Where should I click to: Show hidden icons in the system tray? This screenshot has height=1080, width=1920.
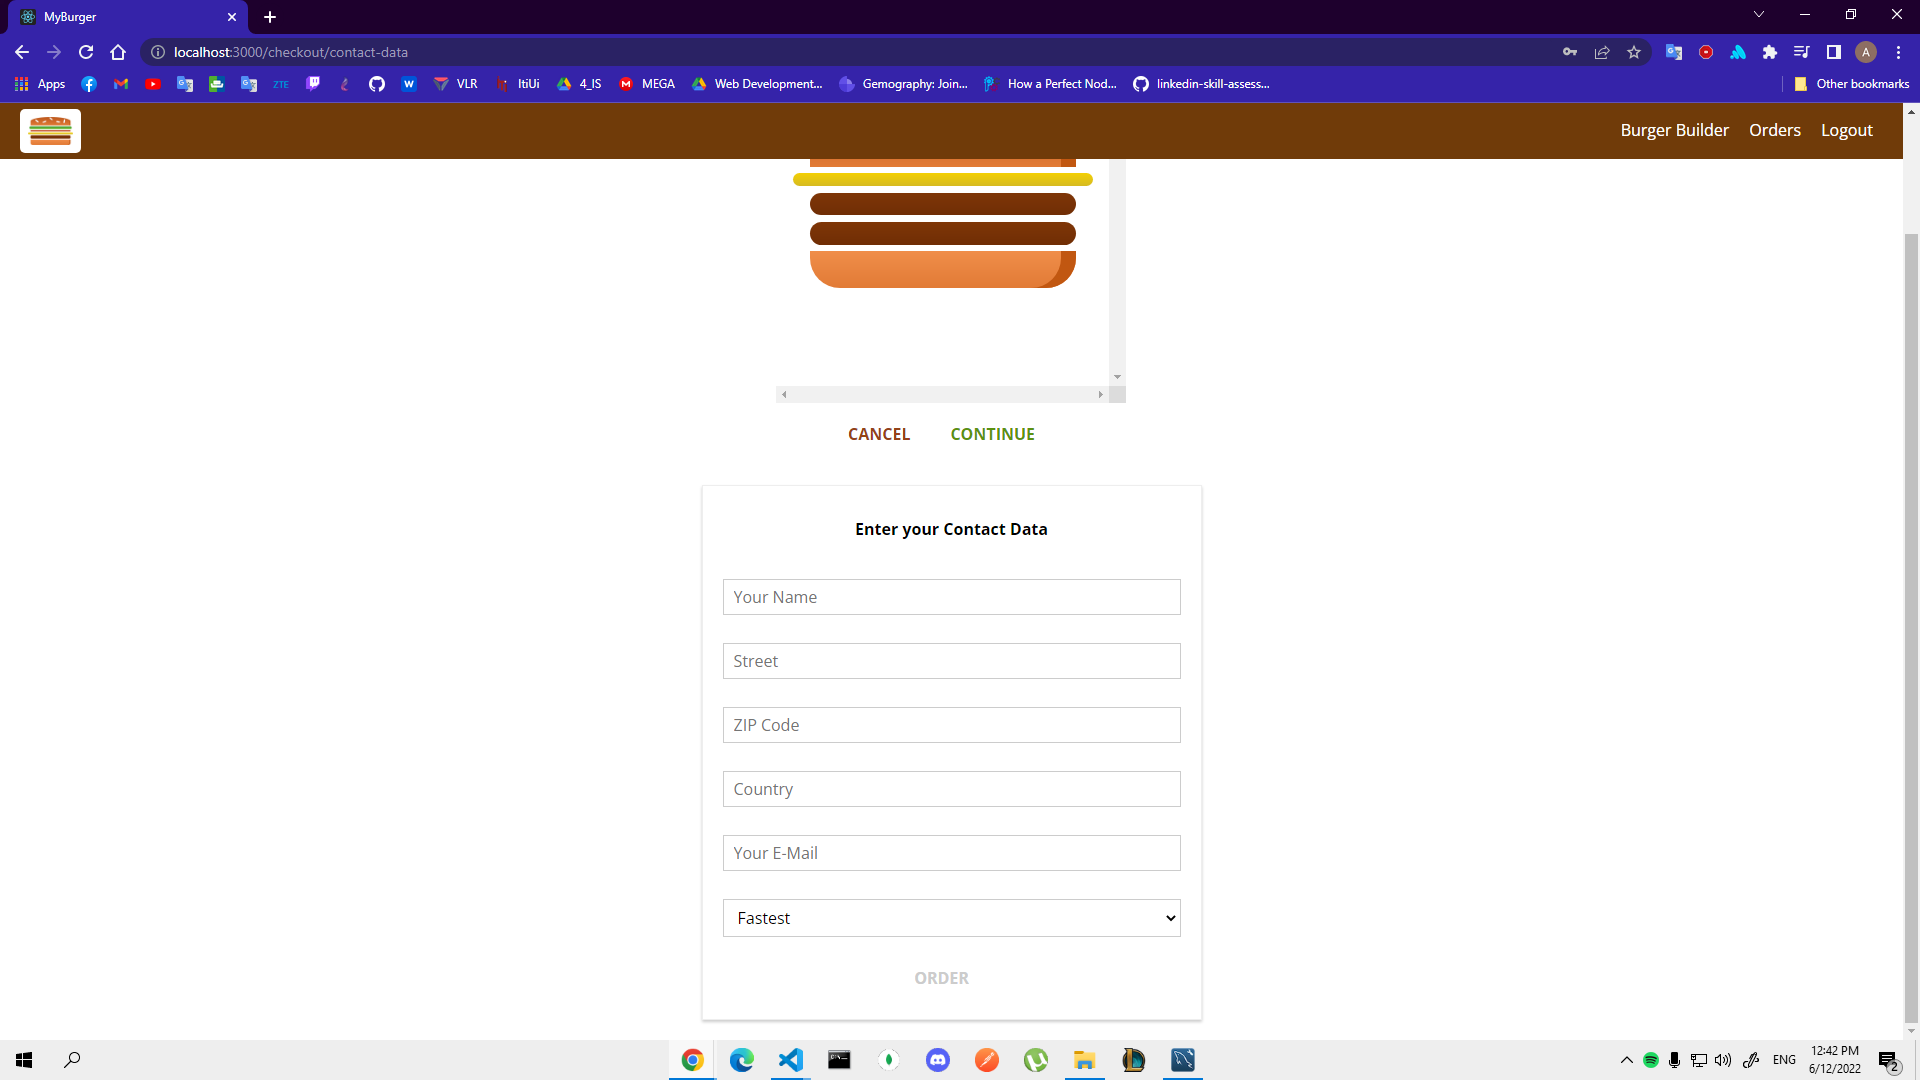[x=1625, y=1060]
